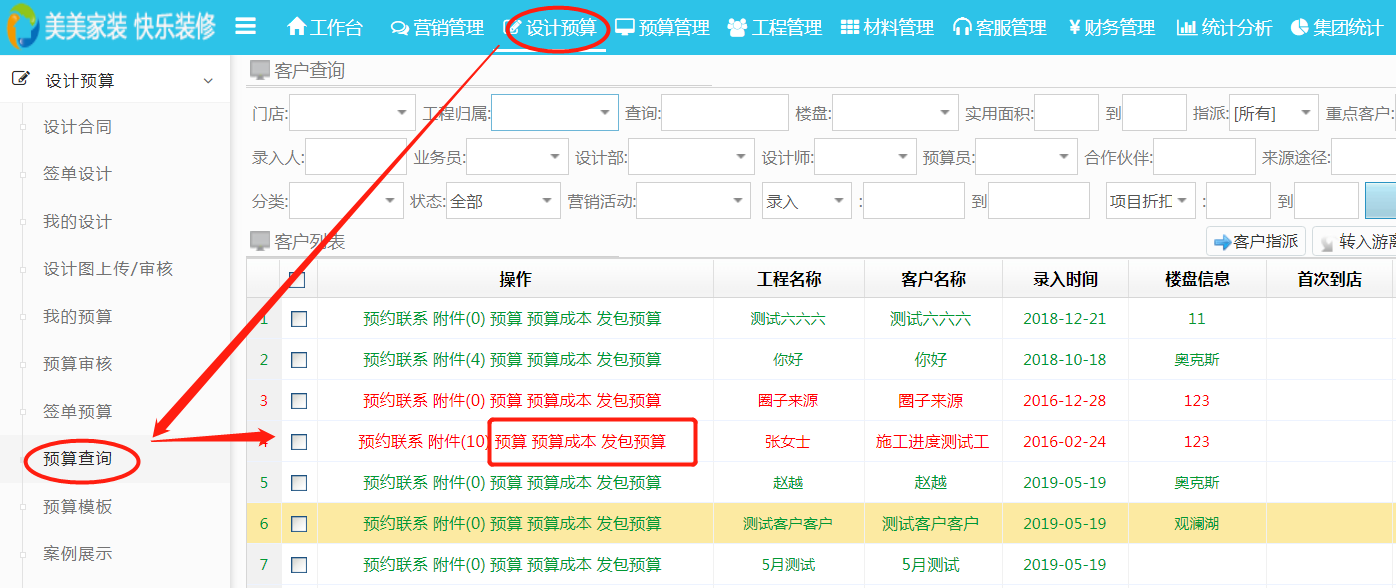Check the checkbox for the 张女士 row

298,442
